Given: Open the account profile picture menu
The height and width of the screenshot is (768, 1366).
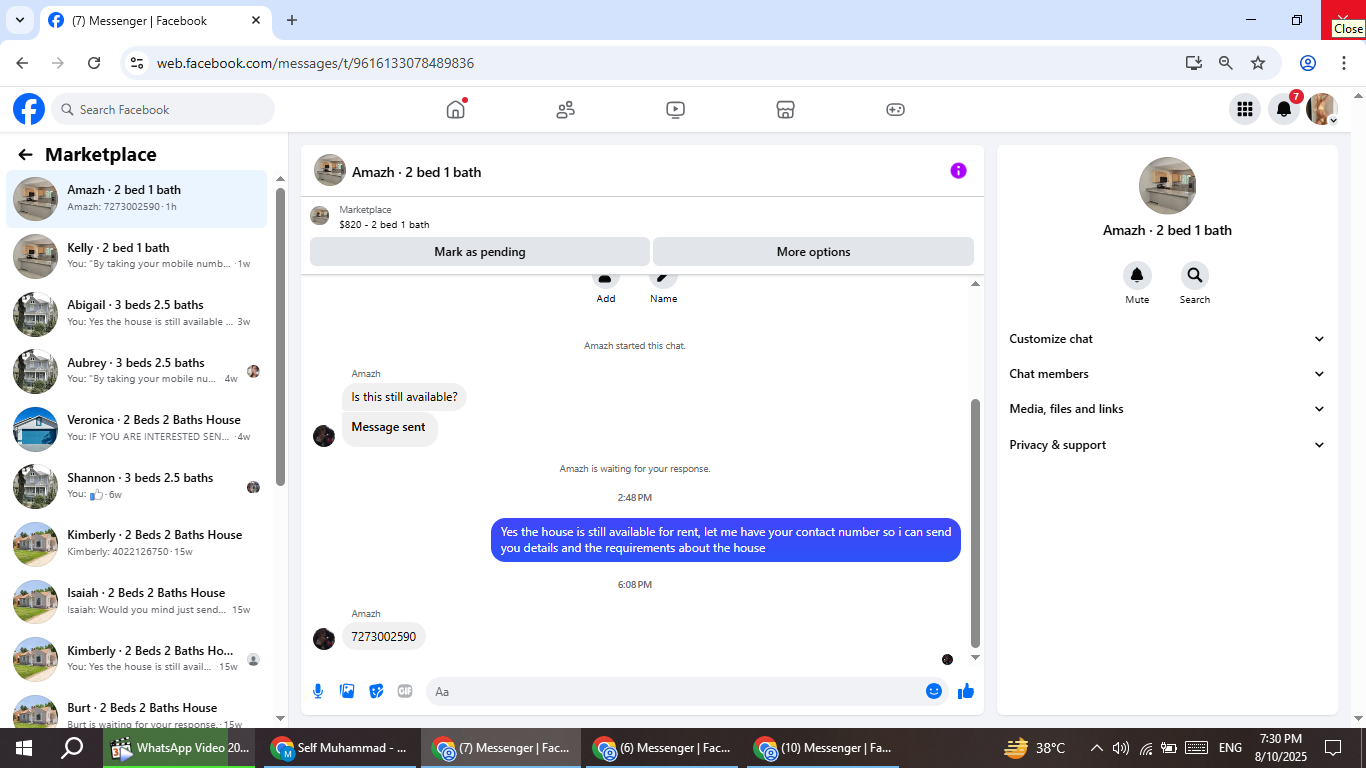Looking at the screenshot, I should click(x=1322, y=109).
